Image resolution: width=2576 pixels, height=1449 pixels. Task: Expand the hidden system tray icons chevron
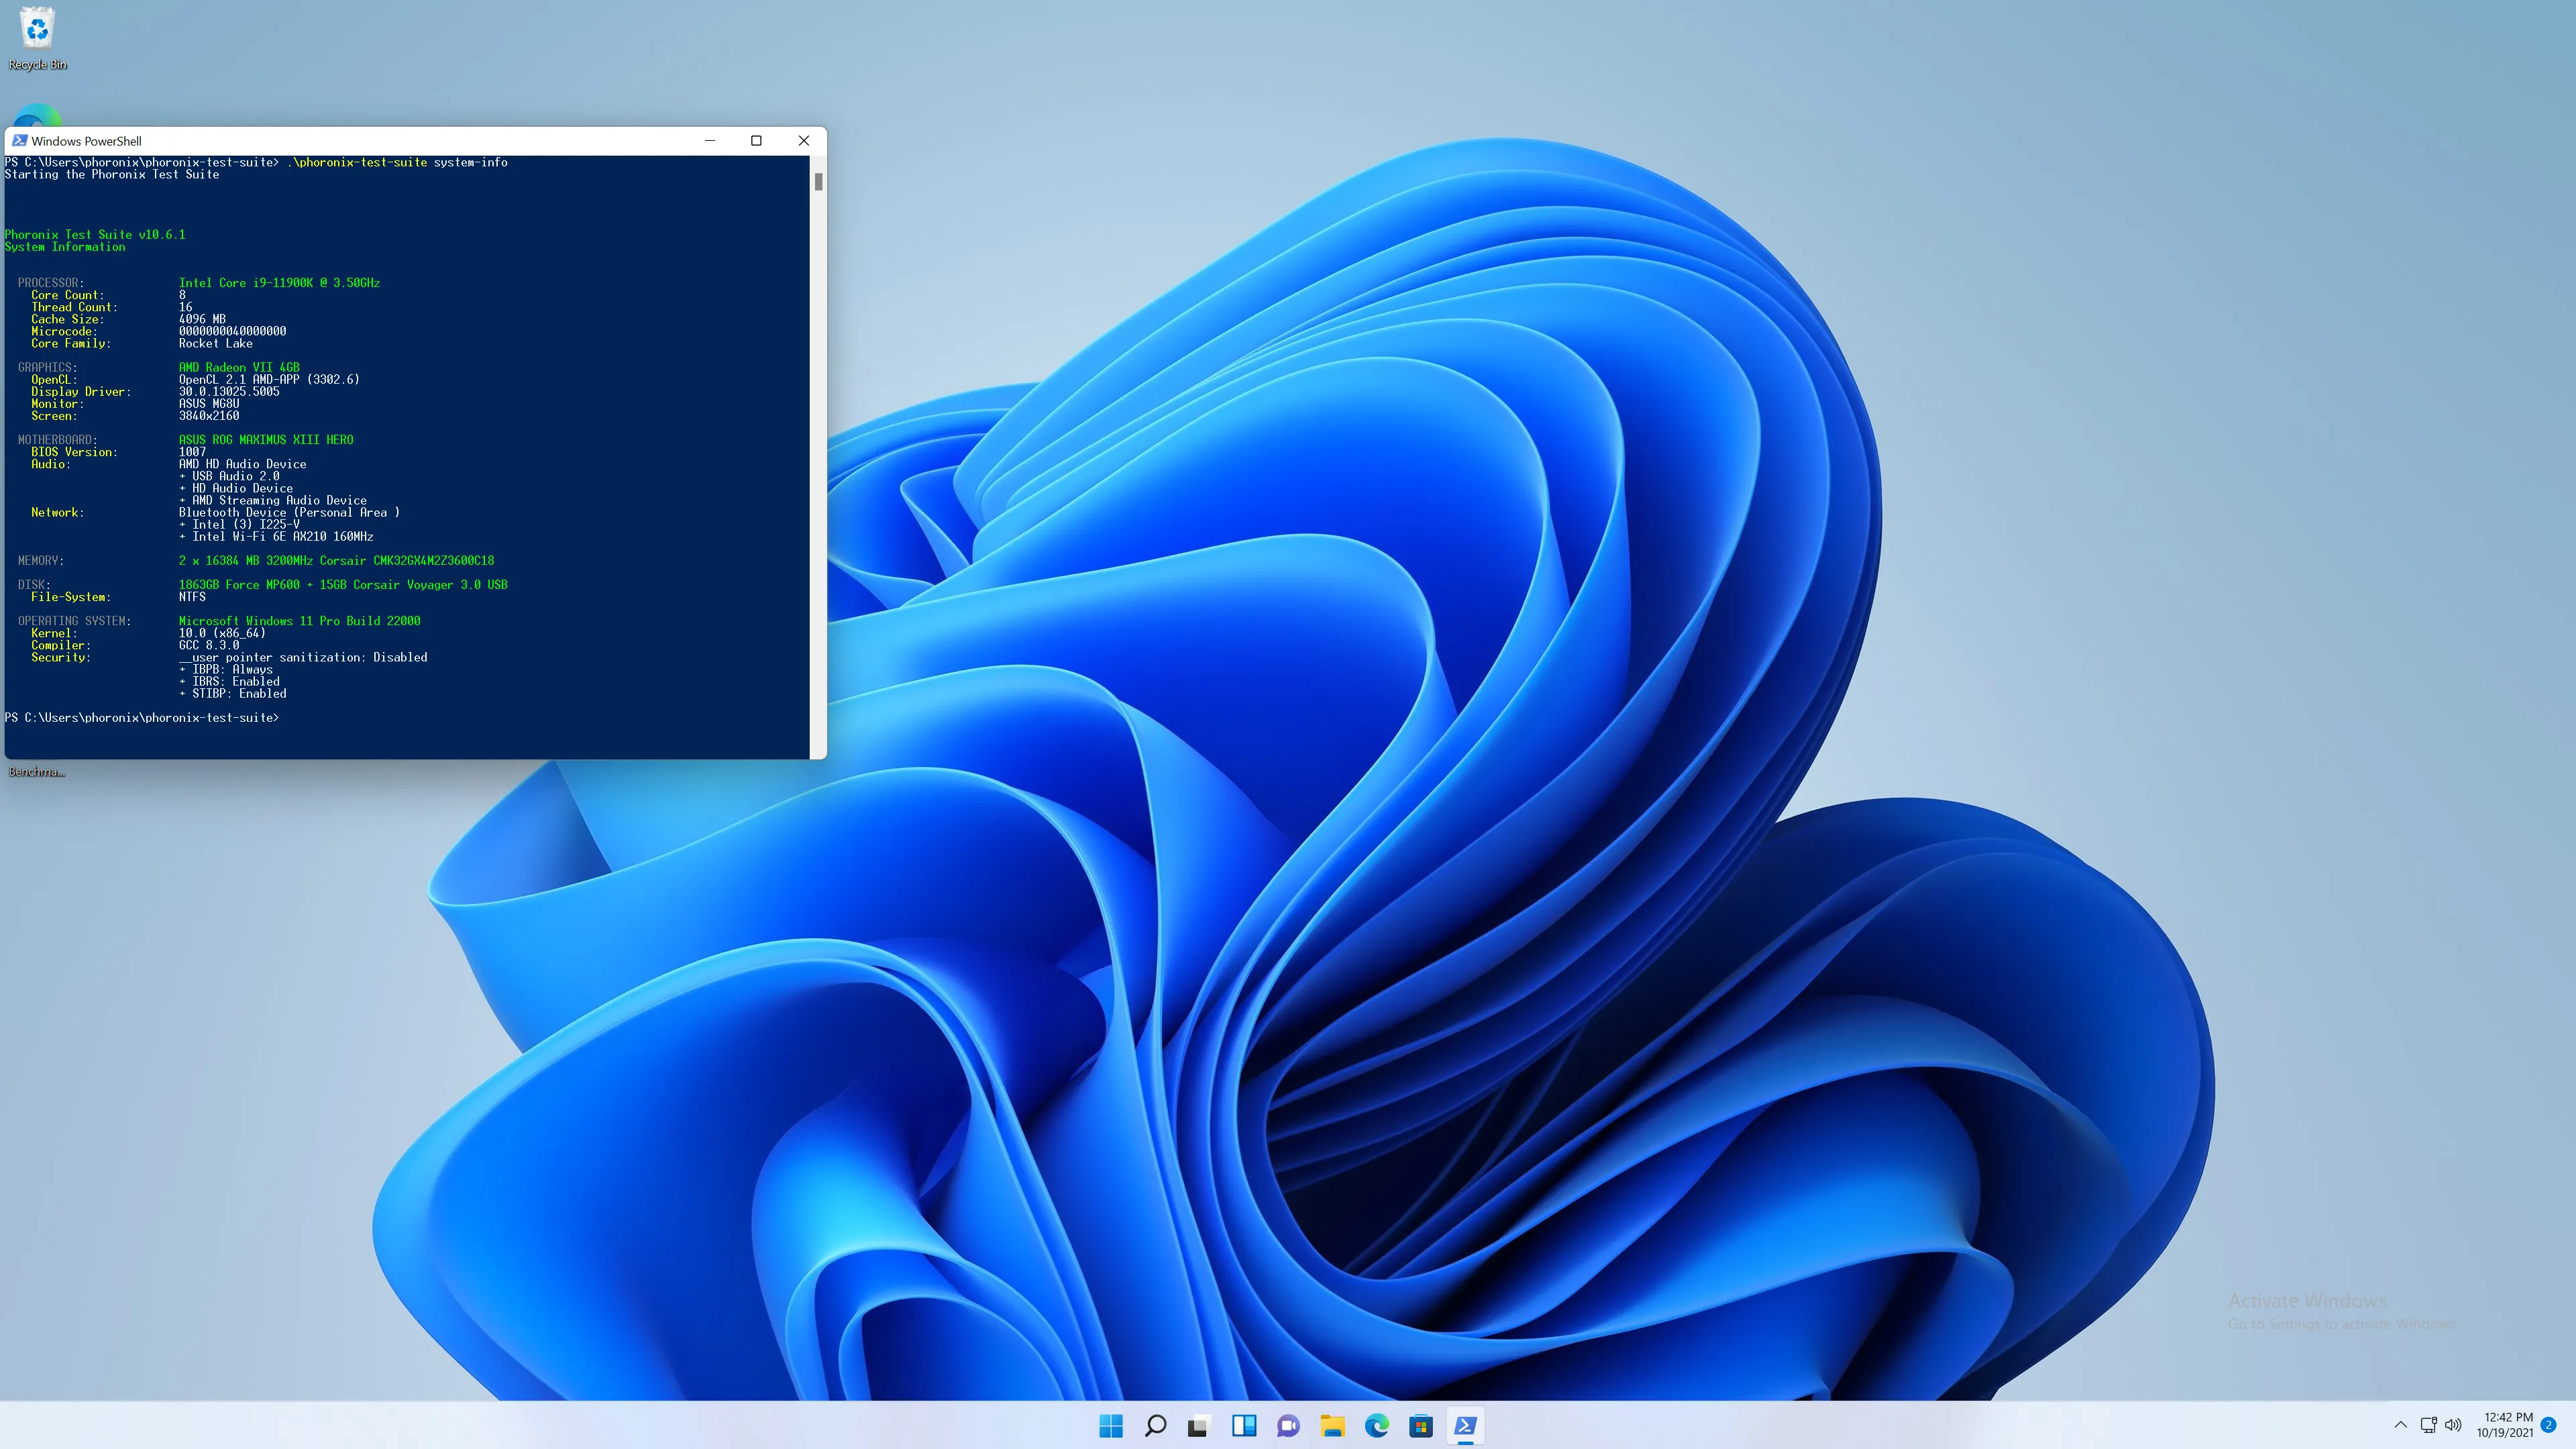tap(2400, 1425)
